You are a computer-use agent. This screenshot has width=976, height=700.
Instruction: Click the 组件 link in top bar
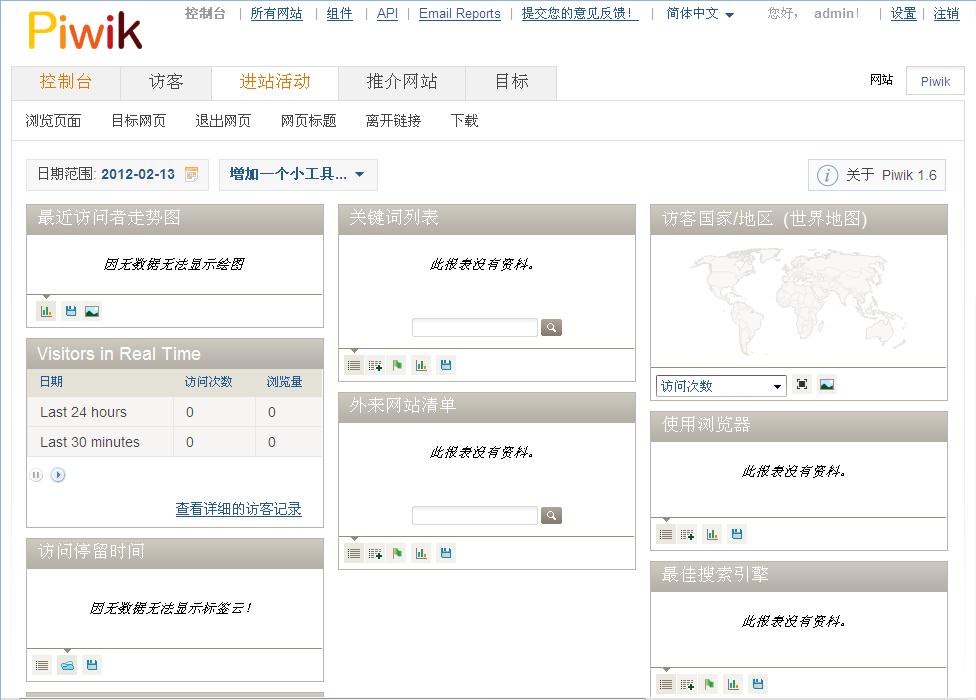(340, 13)
